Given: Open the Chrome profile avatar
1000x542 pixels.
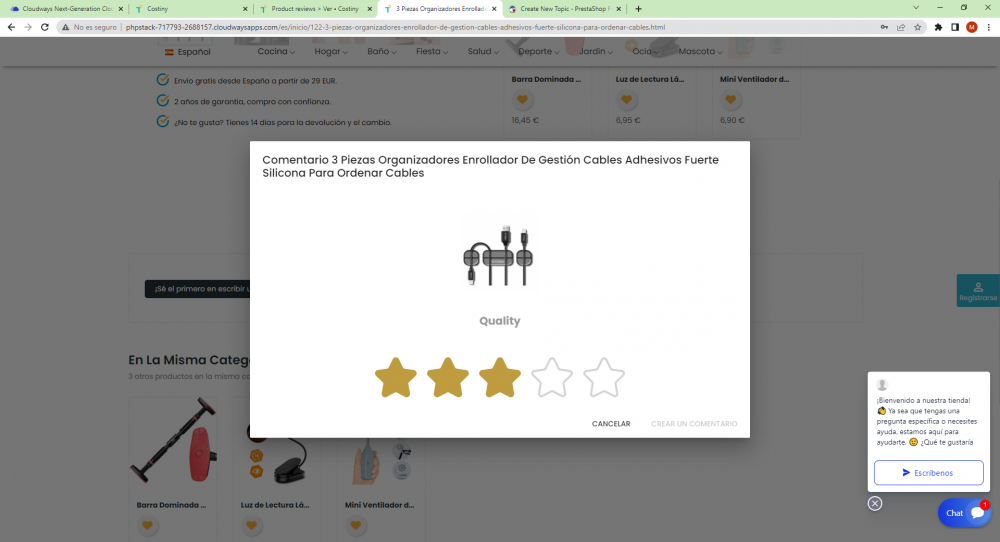Looking at the screenshot, I should click(971, 27).
